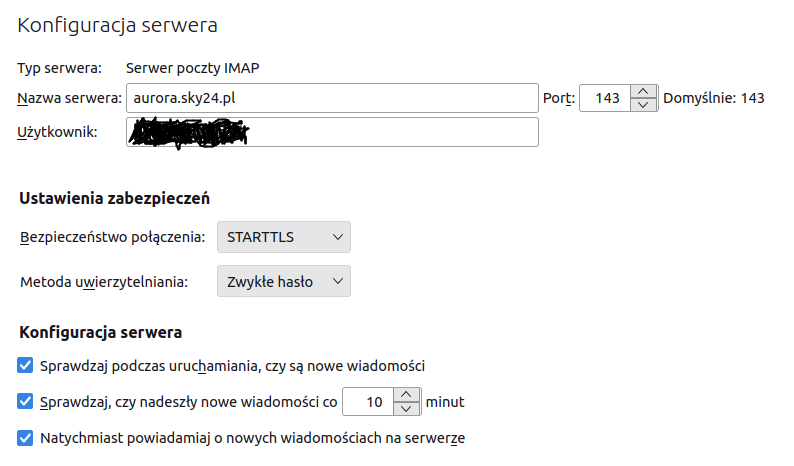Click the Użytkownik label
Viewport: 794px width, 466px height.
(57, 132)
